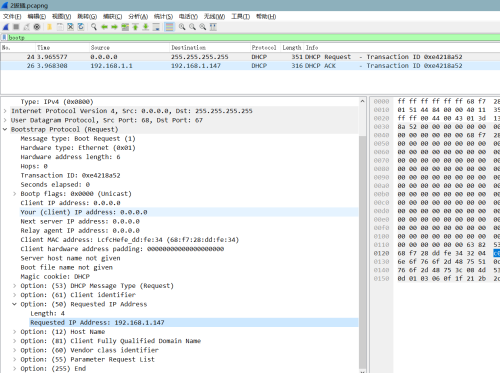Image resolution: width=500 pixels, height=373 pixels.
Task: Click the bootp display filter field
Action: (253, 37)
